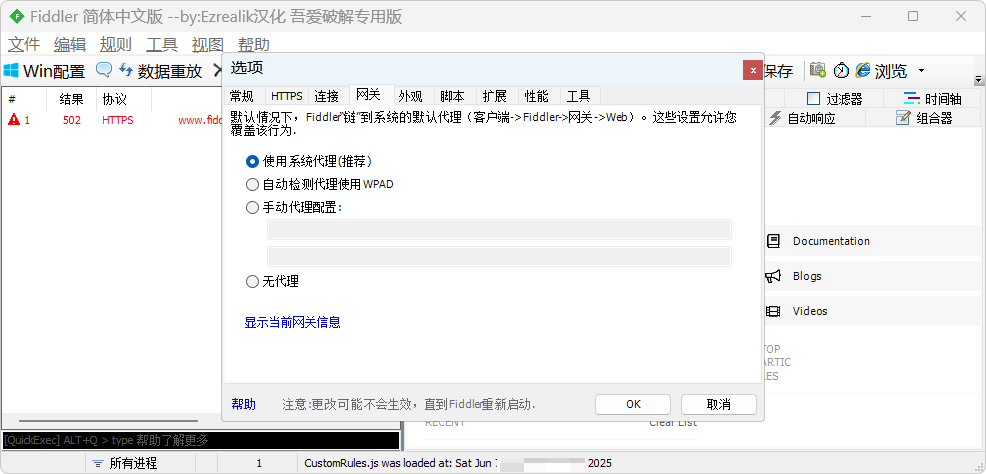Click the 自动响应 lightning bolt icon
The image size is (986, 474).
(775, 118)
